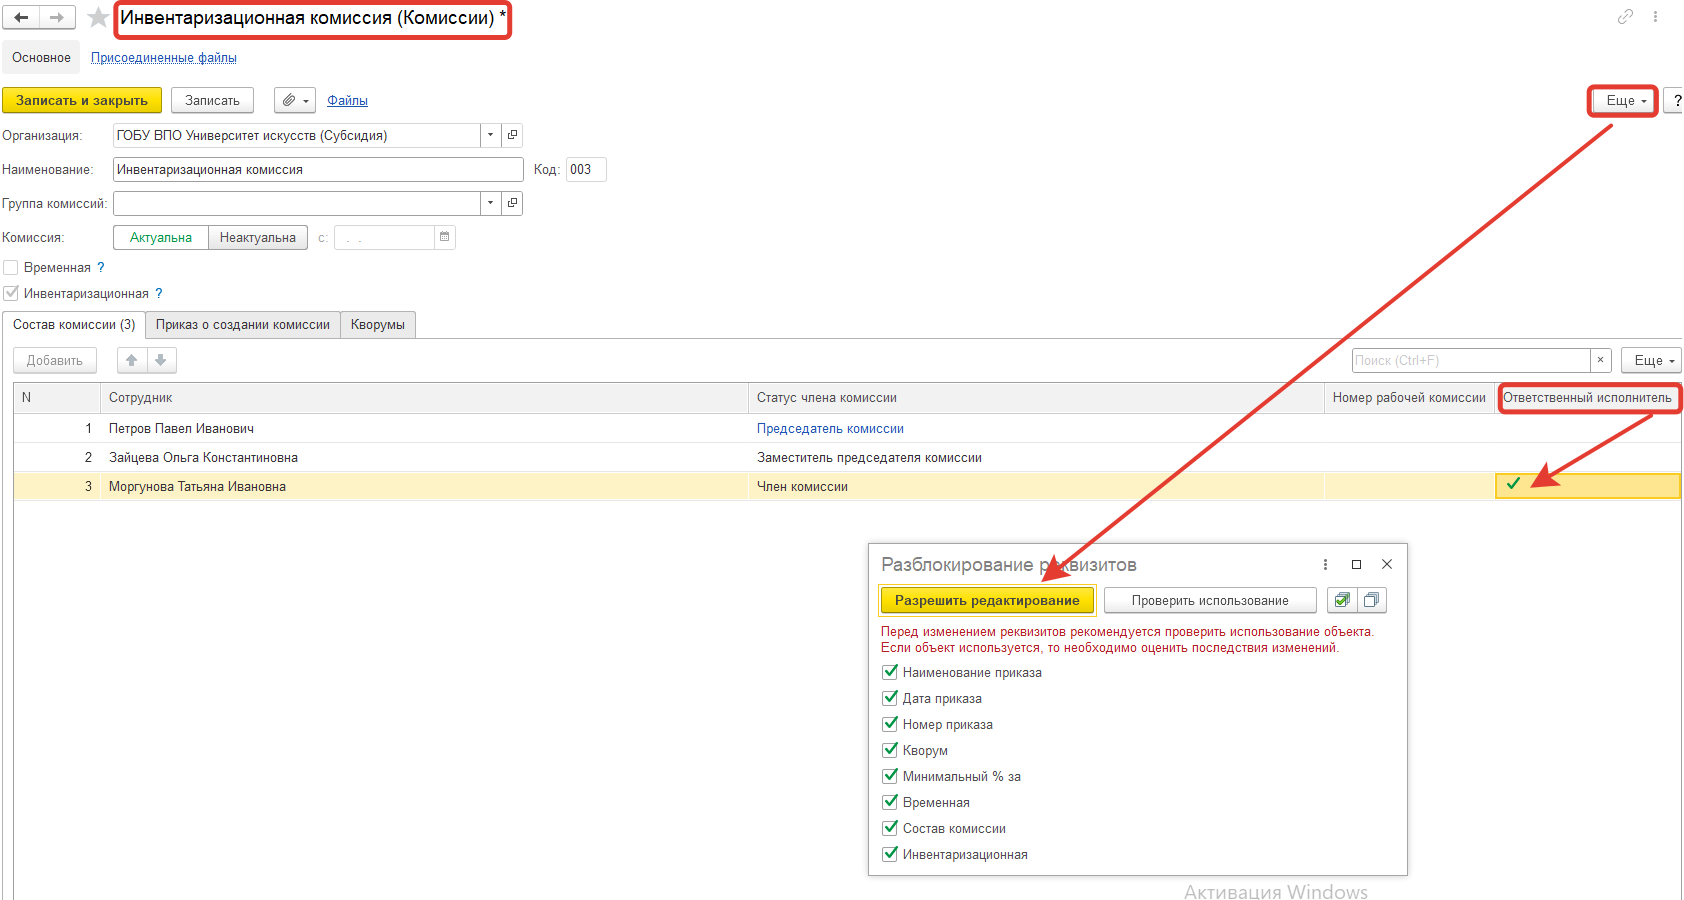Click the back navigation arrow
This screenshot has height=900, width=1684.
click(x=21, y=17)
